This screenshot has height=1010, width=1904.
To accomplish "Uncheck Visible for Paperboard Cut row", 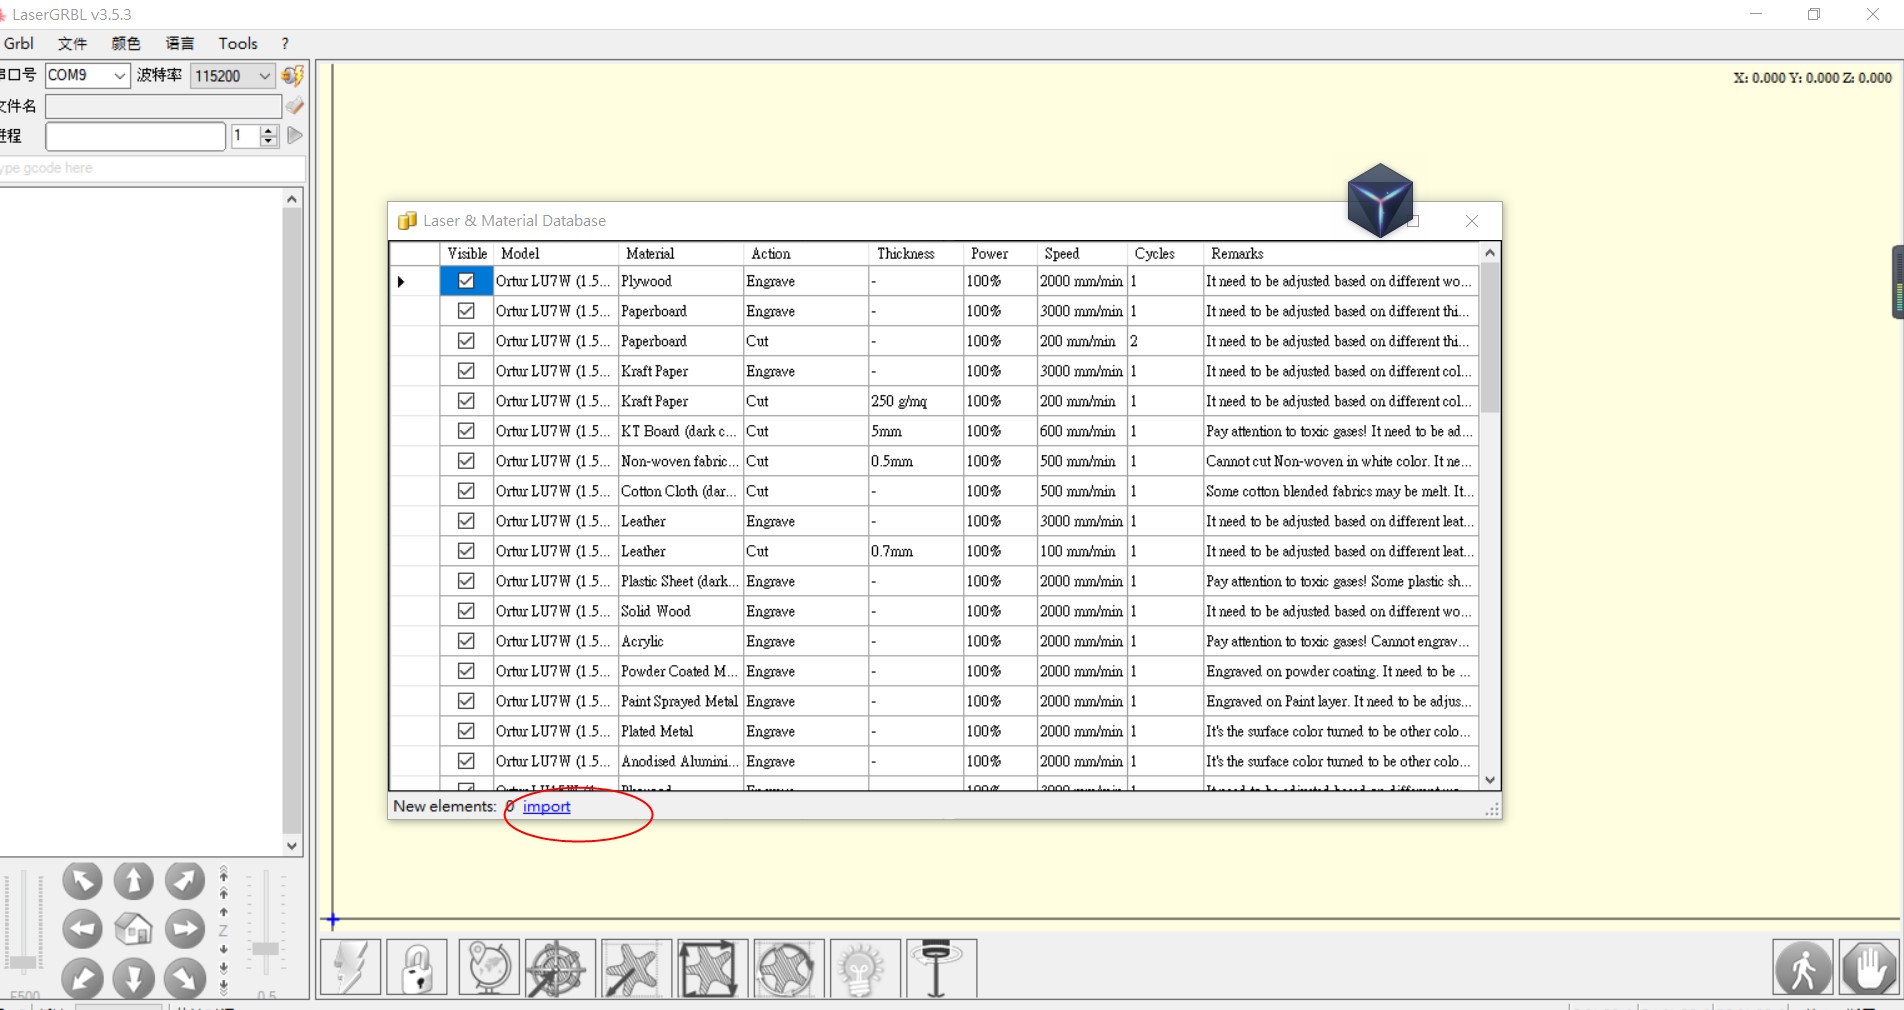I will [x=466, y=341].
